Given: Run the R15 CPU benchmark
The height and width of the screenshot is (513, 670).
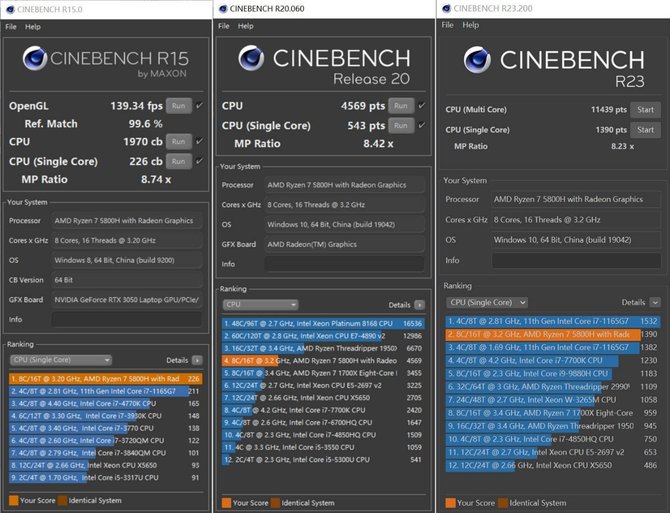Looking at the screenshot, I should 179,141.
